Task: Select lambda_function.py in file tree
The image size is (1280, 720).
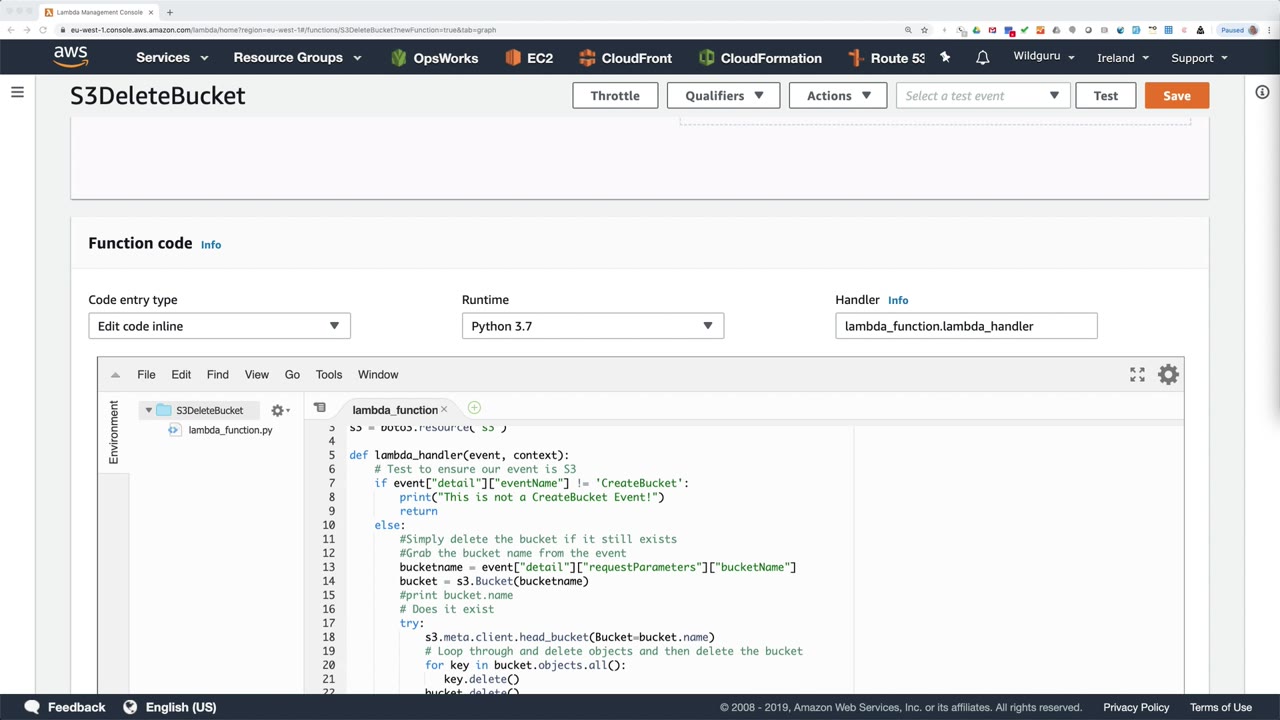Action: tap(230, 430)
